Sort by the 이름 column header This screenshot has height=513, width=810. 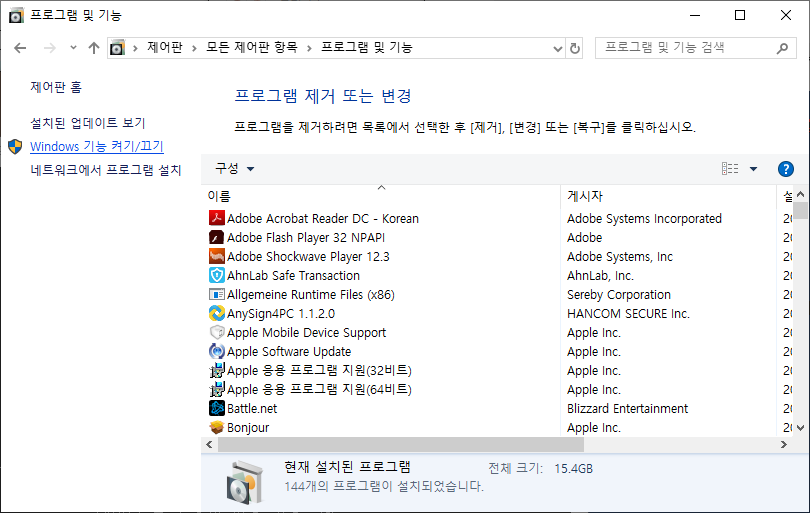pyautogui.click(x=381, y=196)
